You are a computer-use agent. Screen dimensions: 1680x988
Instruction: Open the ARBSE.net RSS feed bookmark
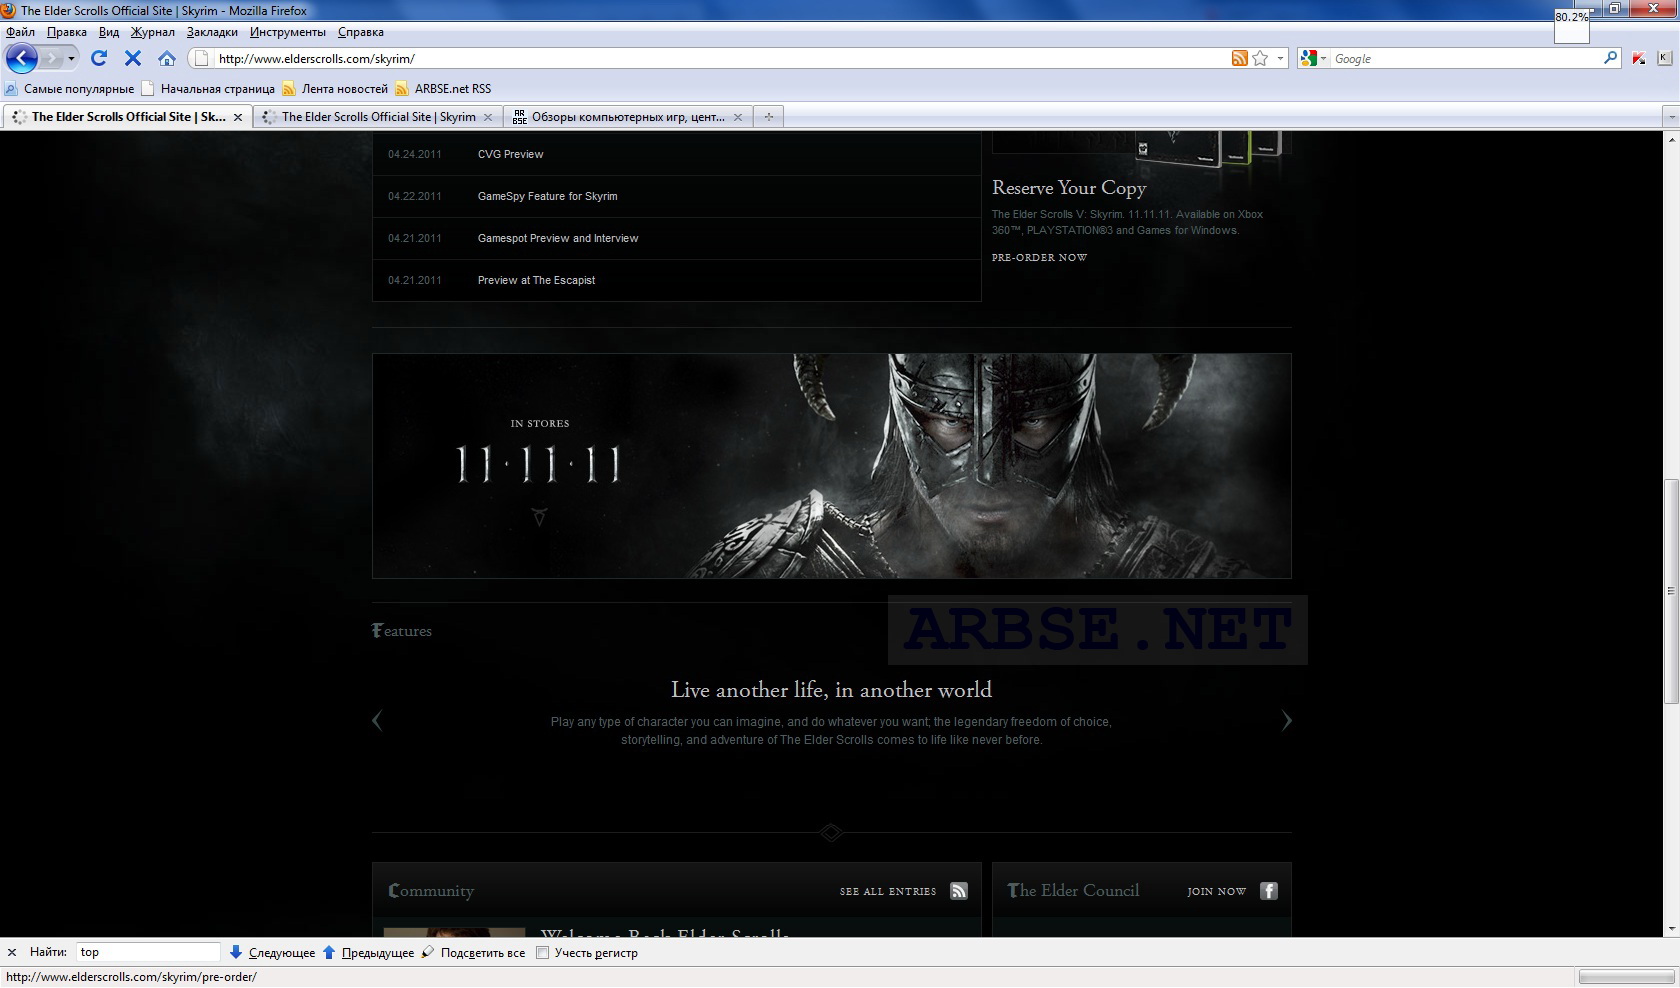coord(443,88)
